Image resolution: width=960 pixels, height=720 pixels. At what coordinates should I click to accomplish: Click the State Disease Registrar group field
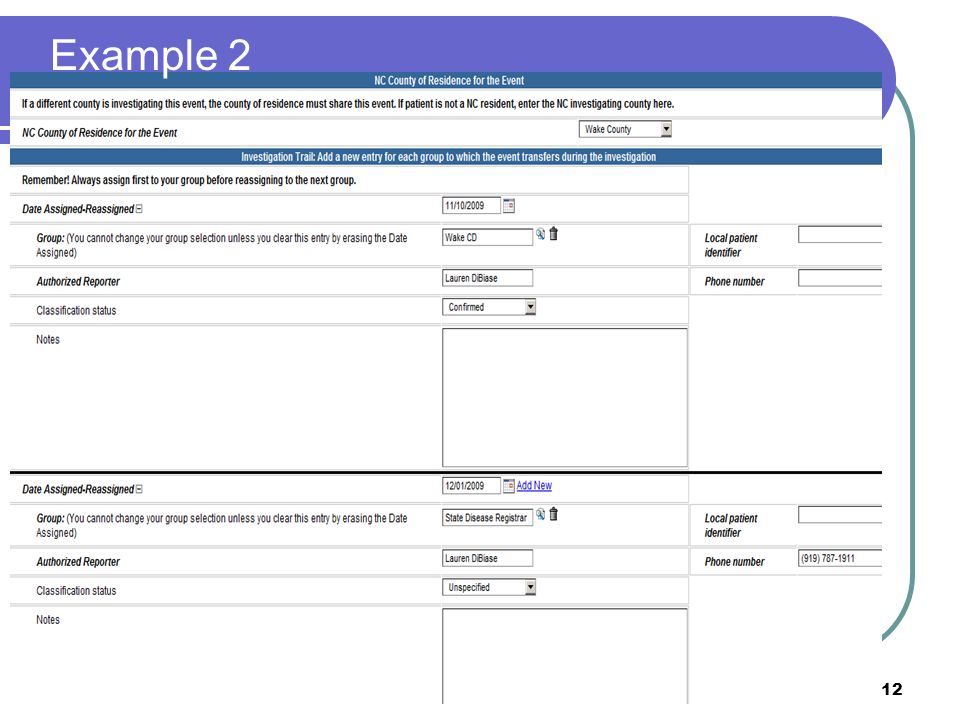pyautogui.click(x=487, y=518)
